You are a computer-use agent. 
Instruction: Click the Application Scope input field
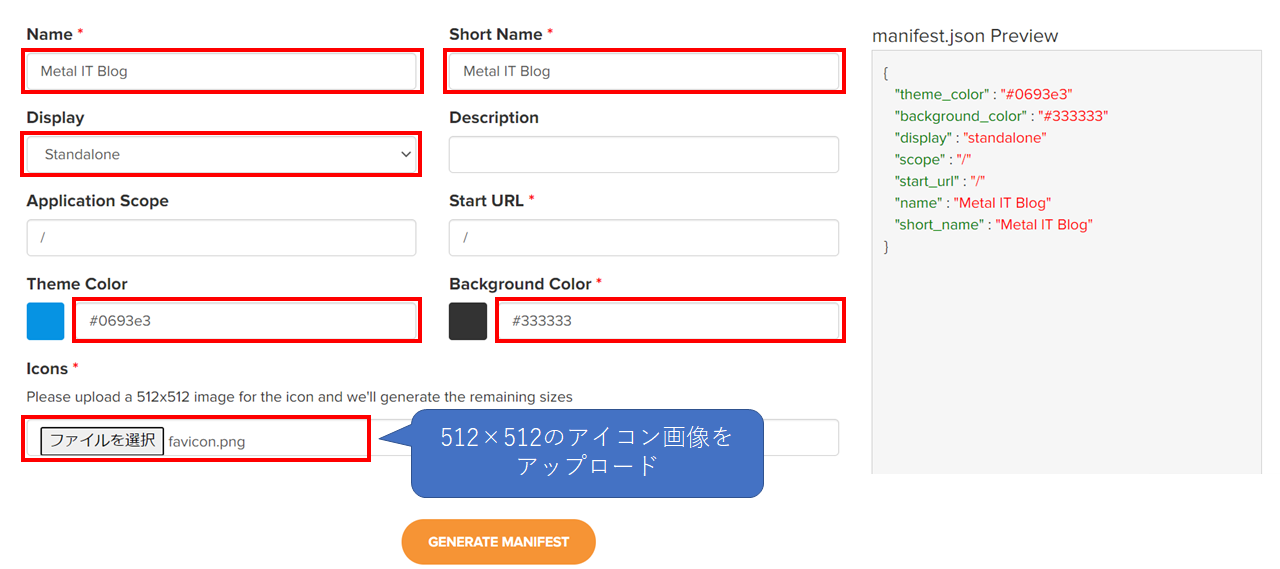click(x=221, y=238)
